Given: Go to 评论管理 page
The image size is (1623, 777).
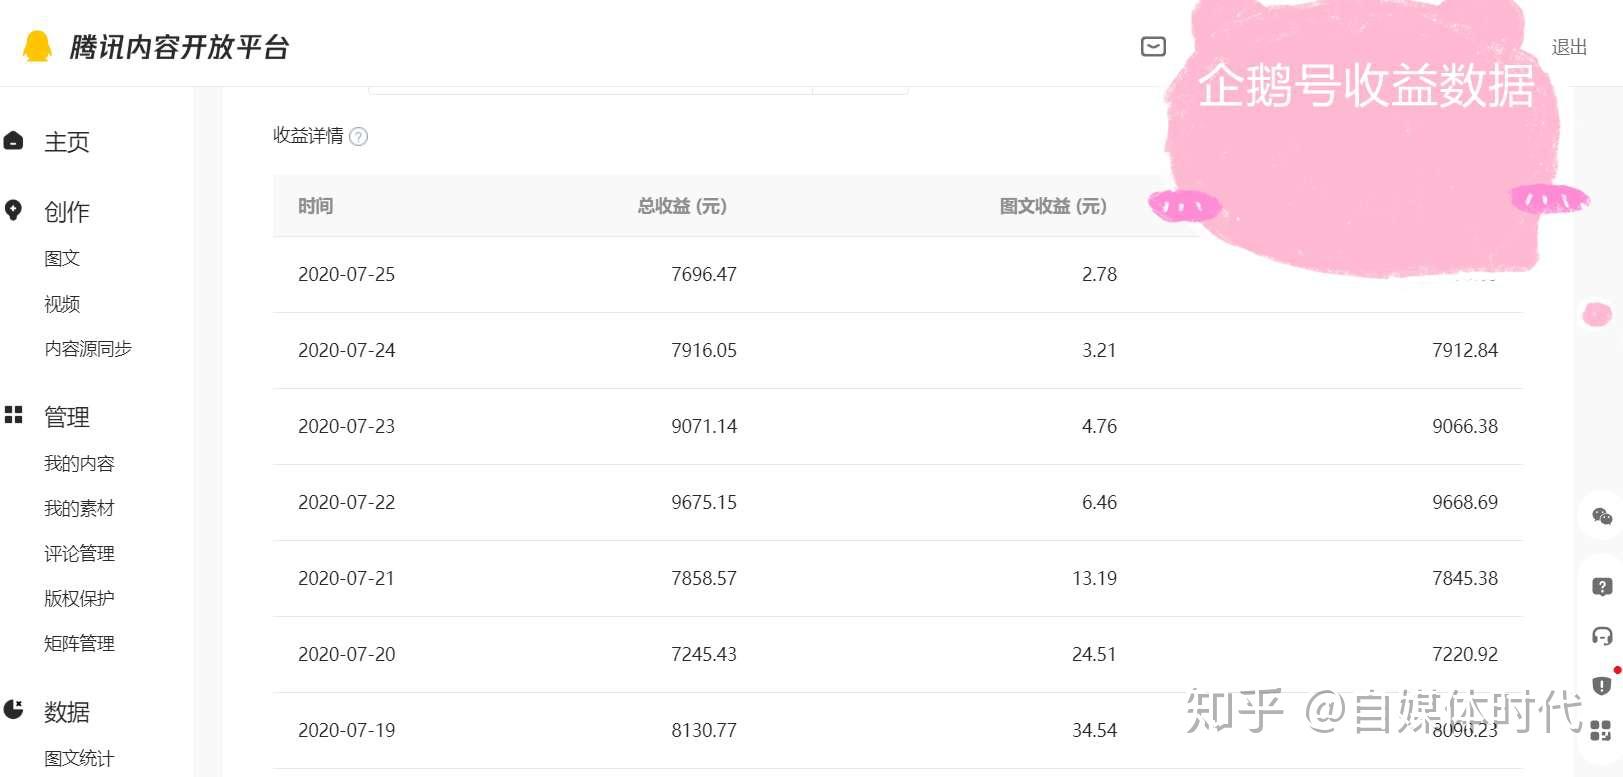Looking at the screenshot, I should [79, 553].
